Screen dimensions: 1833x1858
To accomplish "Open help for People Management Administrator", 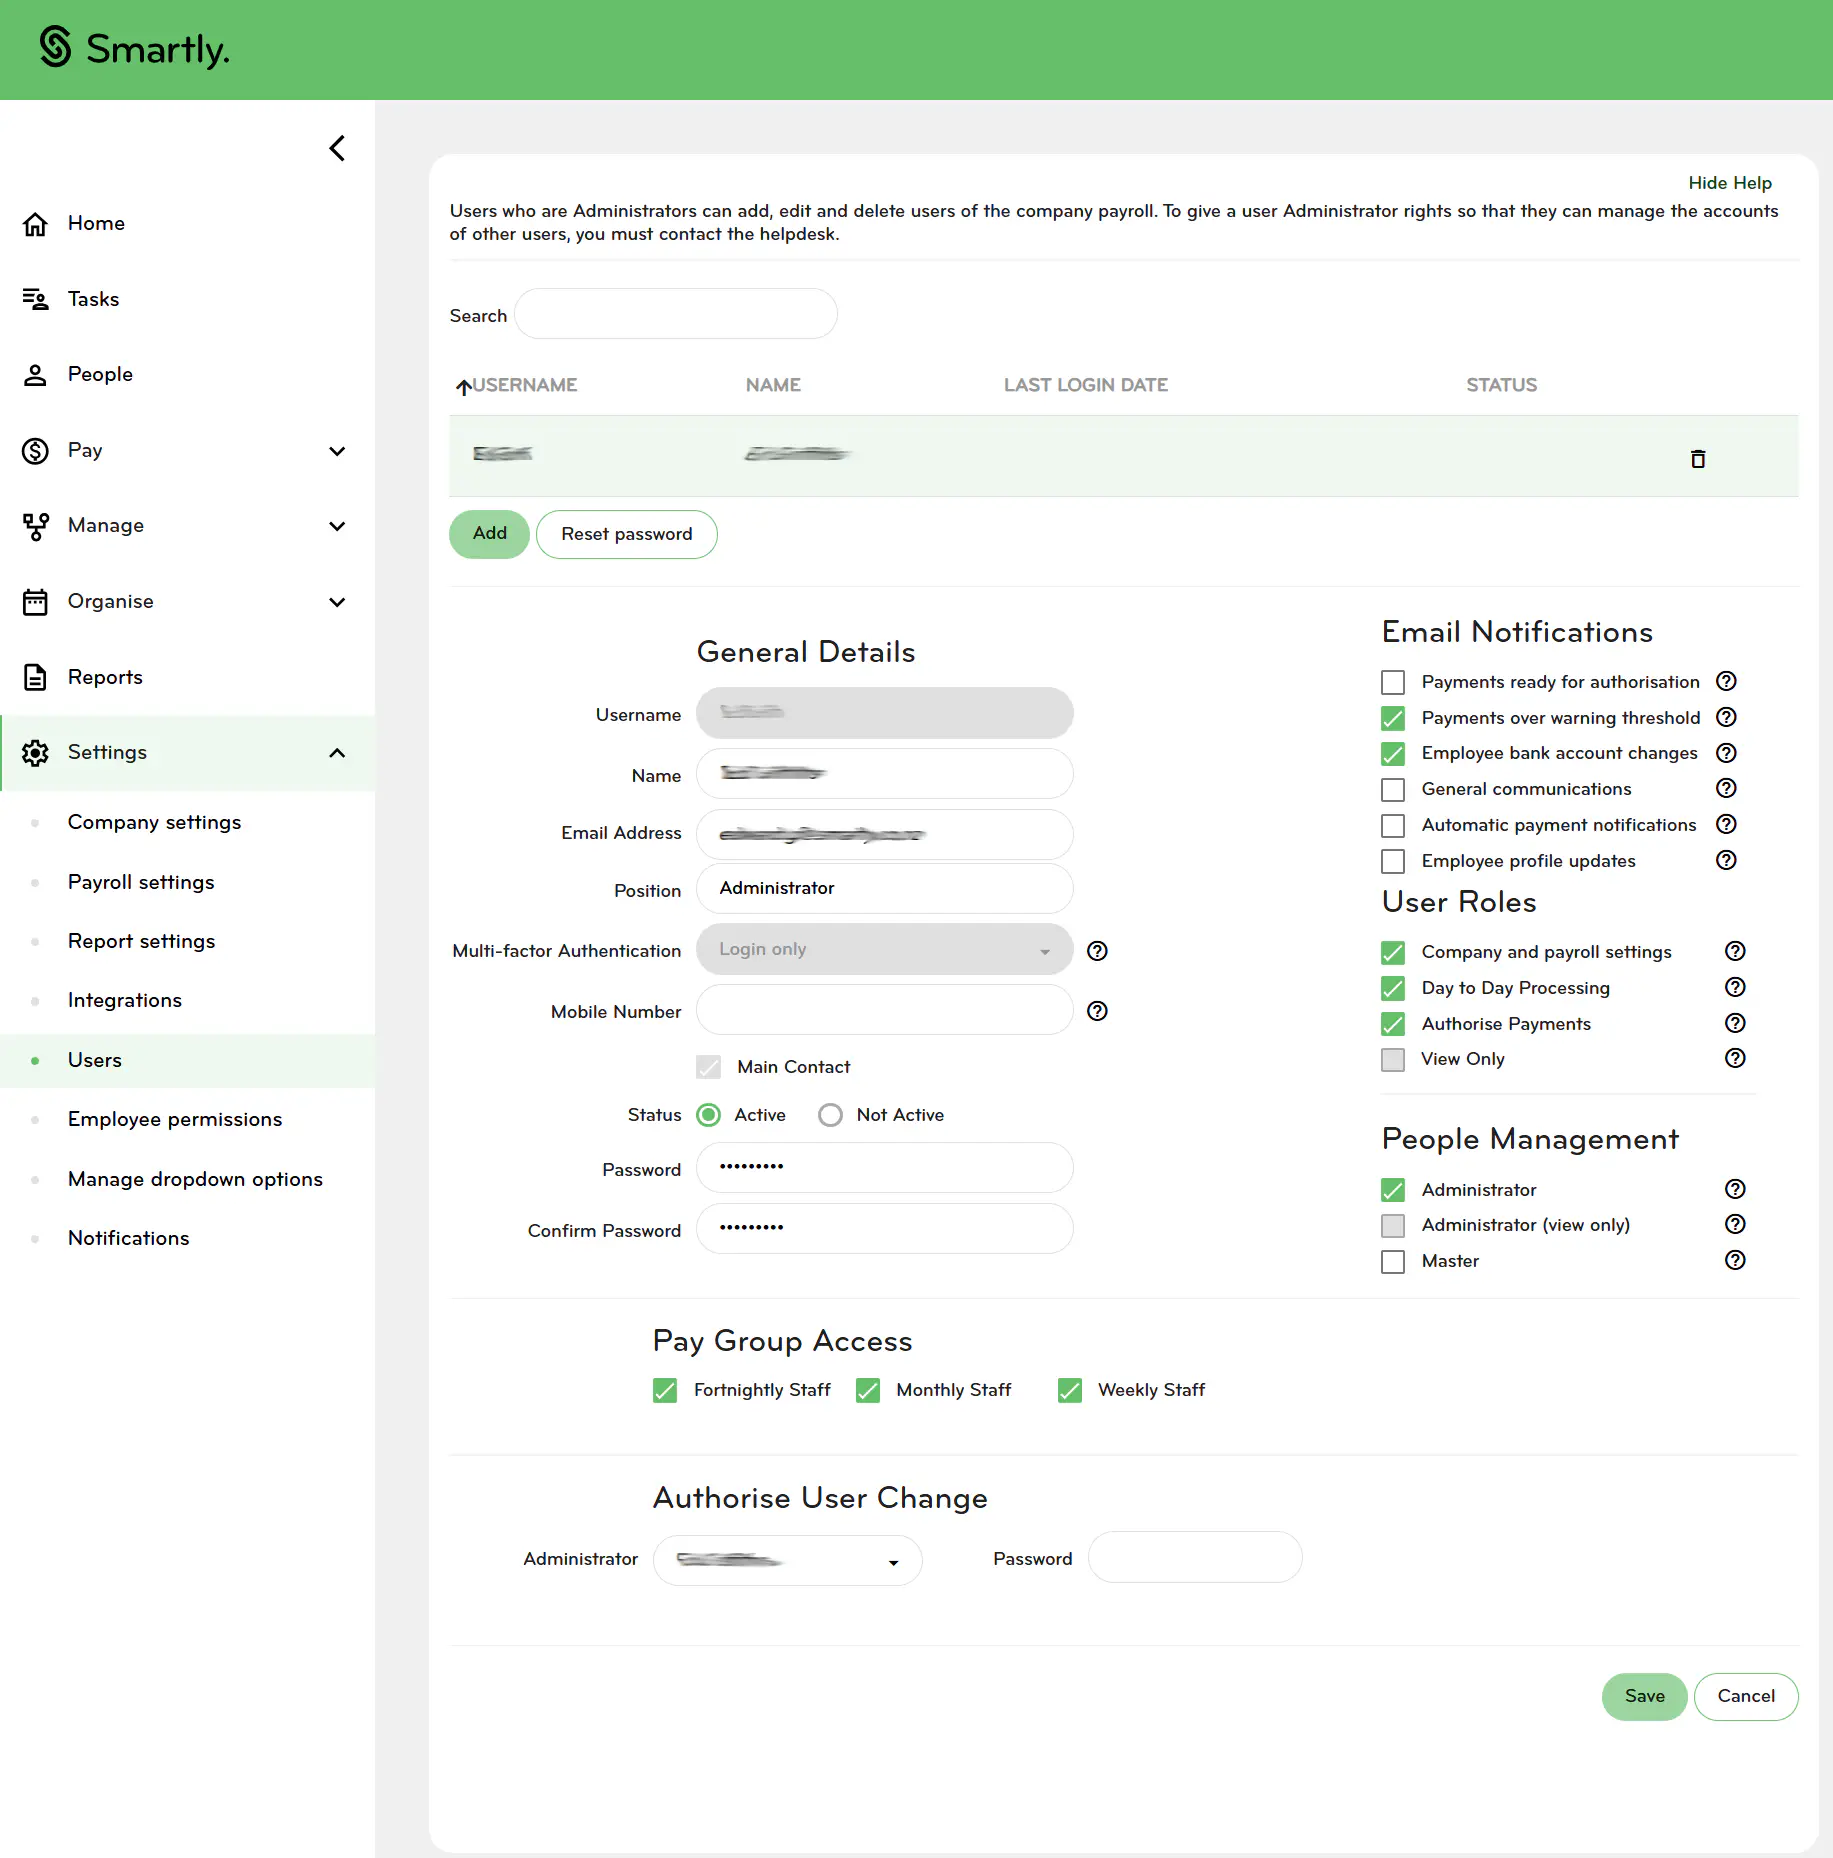I will point(1735,1189).
